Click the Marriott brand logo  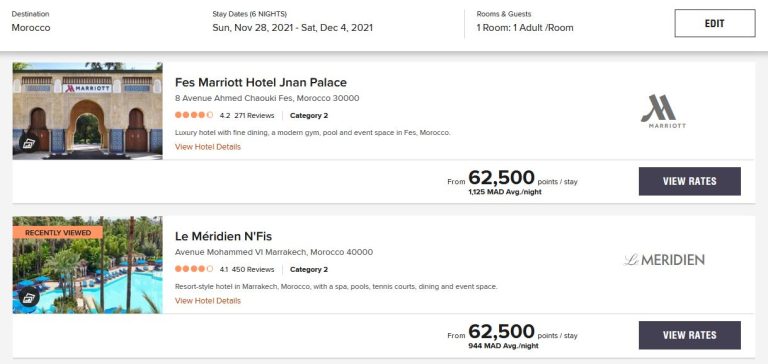click(x=663, y=111)
